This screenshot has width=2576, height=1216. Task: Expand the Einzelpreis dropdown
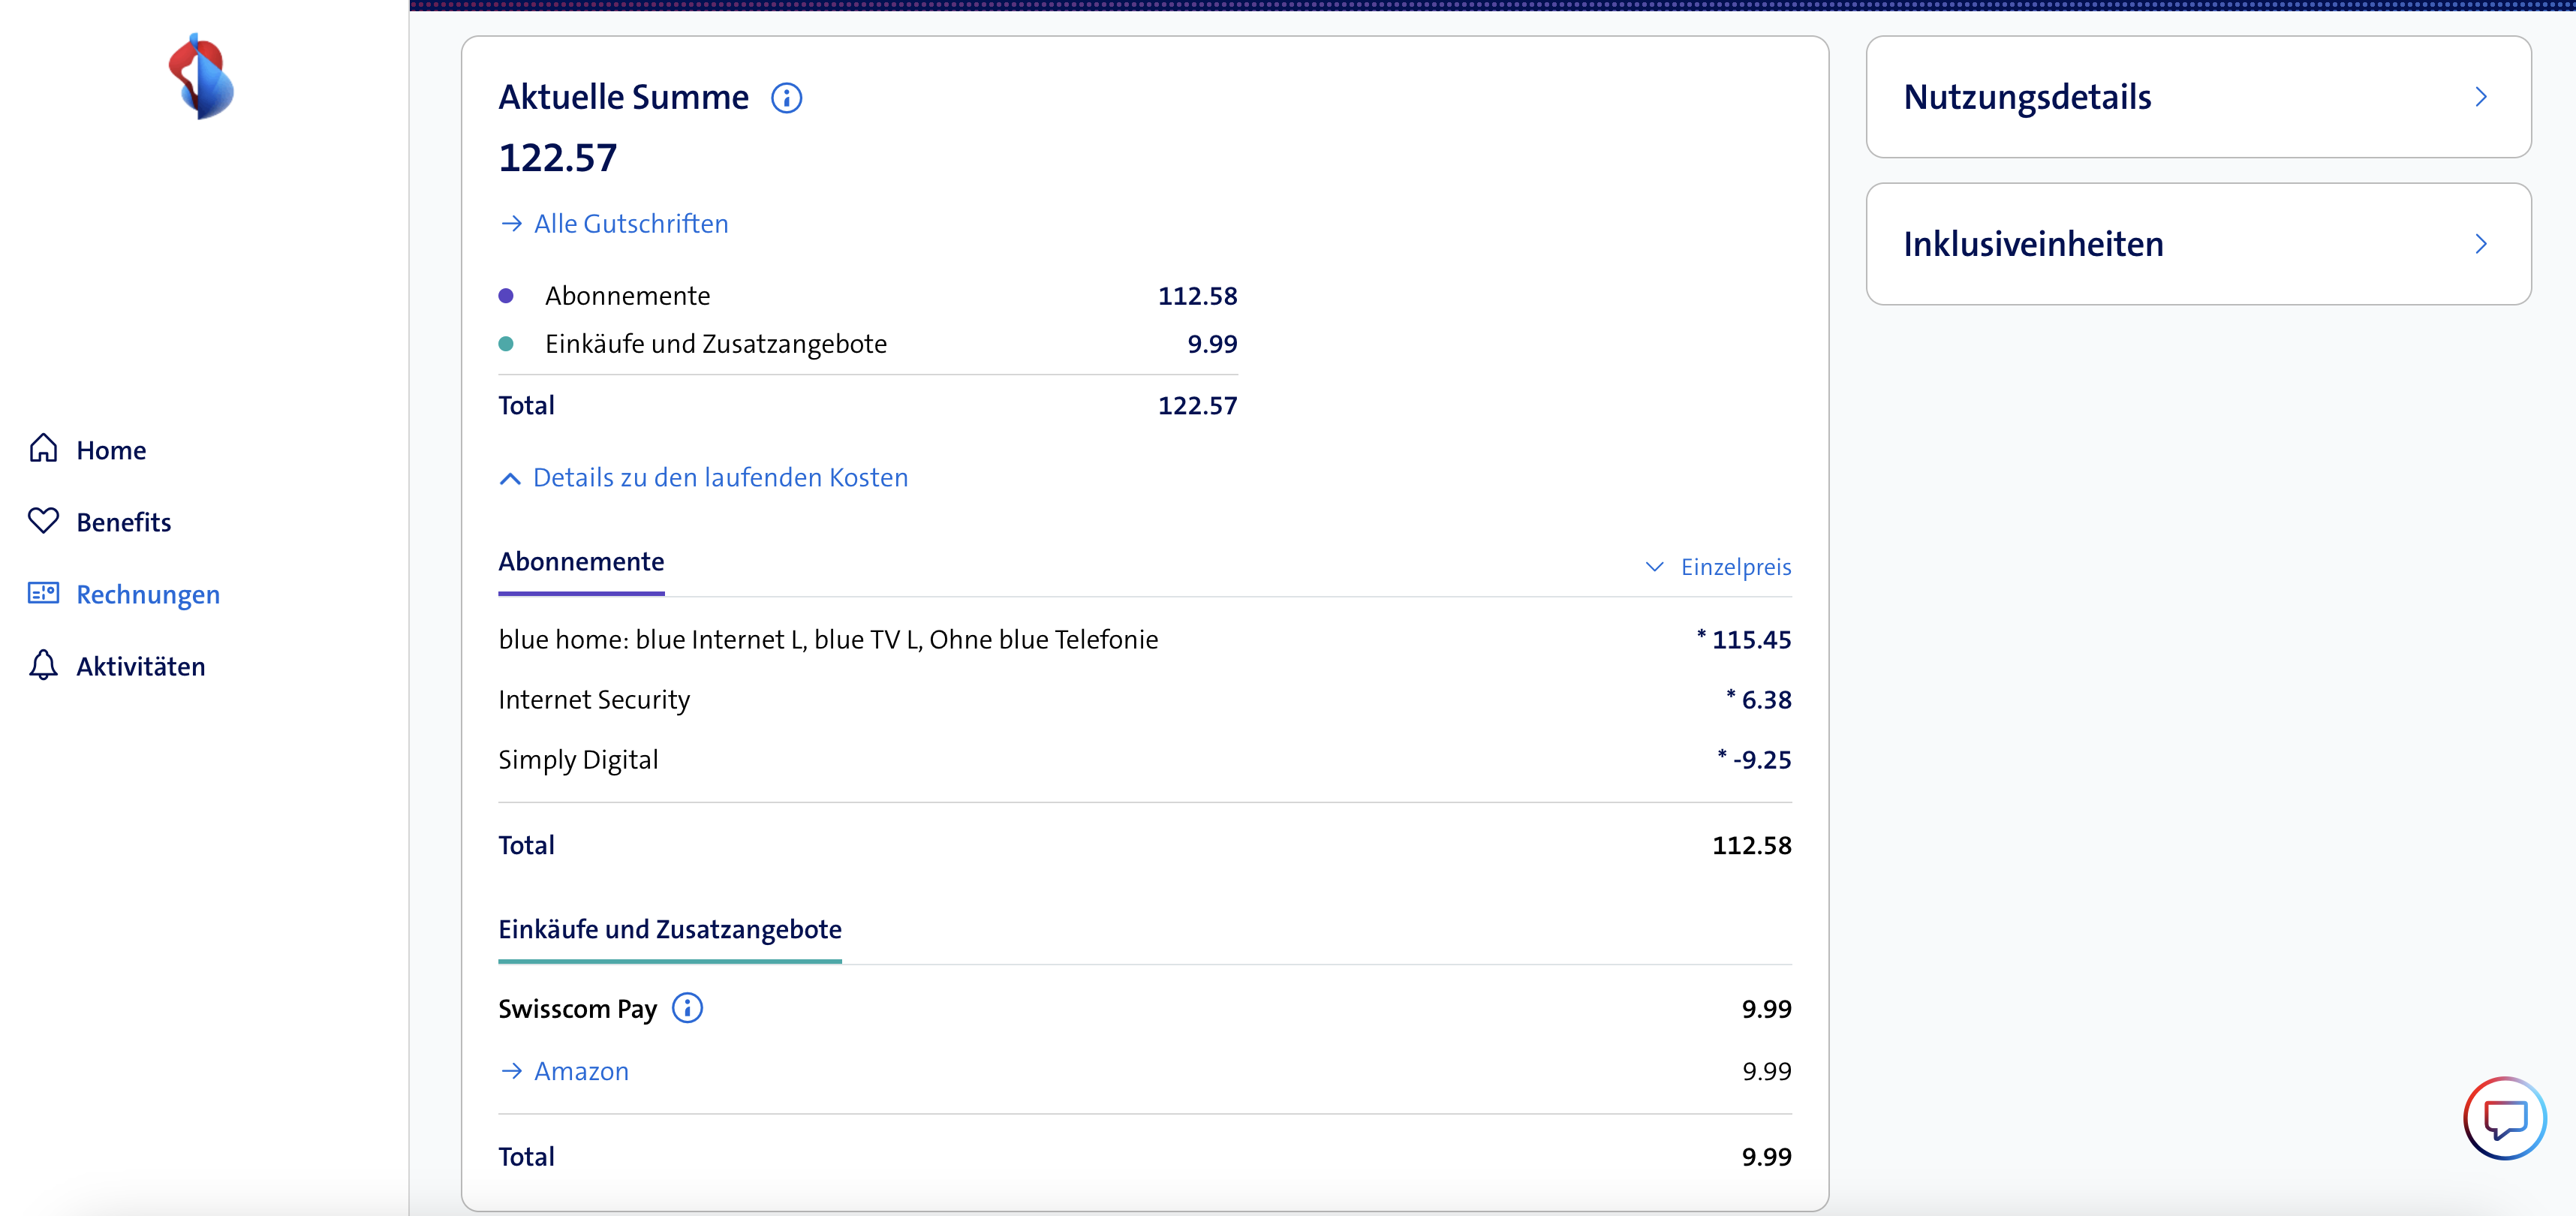point(1718,567)
